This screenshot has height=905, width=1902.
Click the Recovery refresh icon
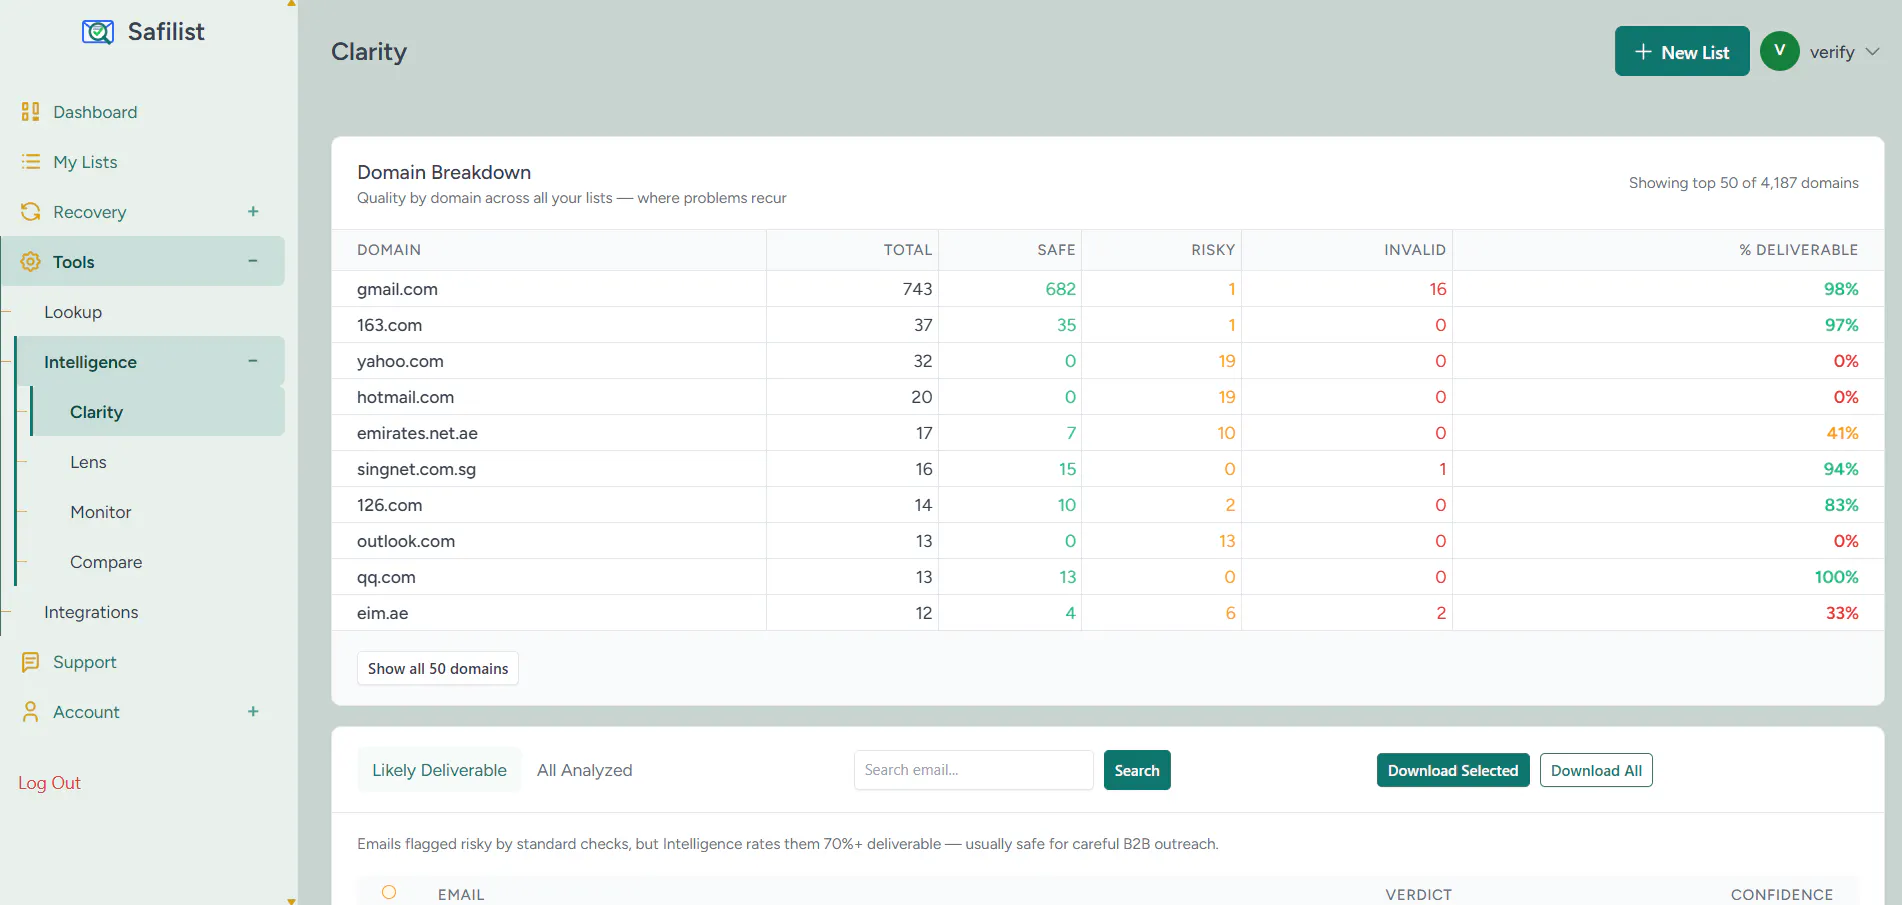[31, 212]
